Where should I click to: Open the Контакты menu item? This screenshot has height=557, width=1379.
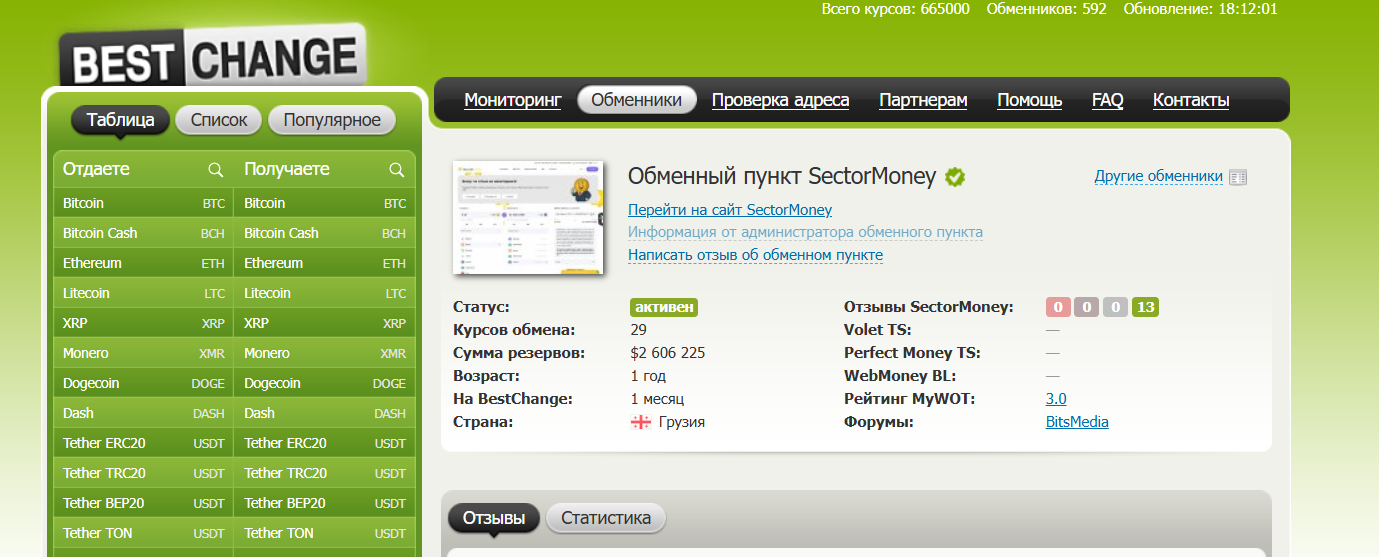(1191, 100)
